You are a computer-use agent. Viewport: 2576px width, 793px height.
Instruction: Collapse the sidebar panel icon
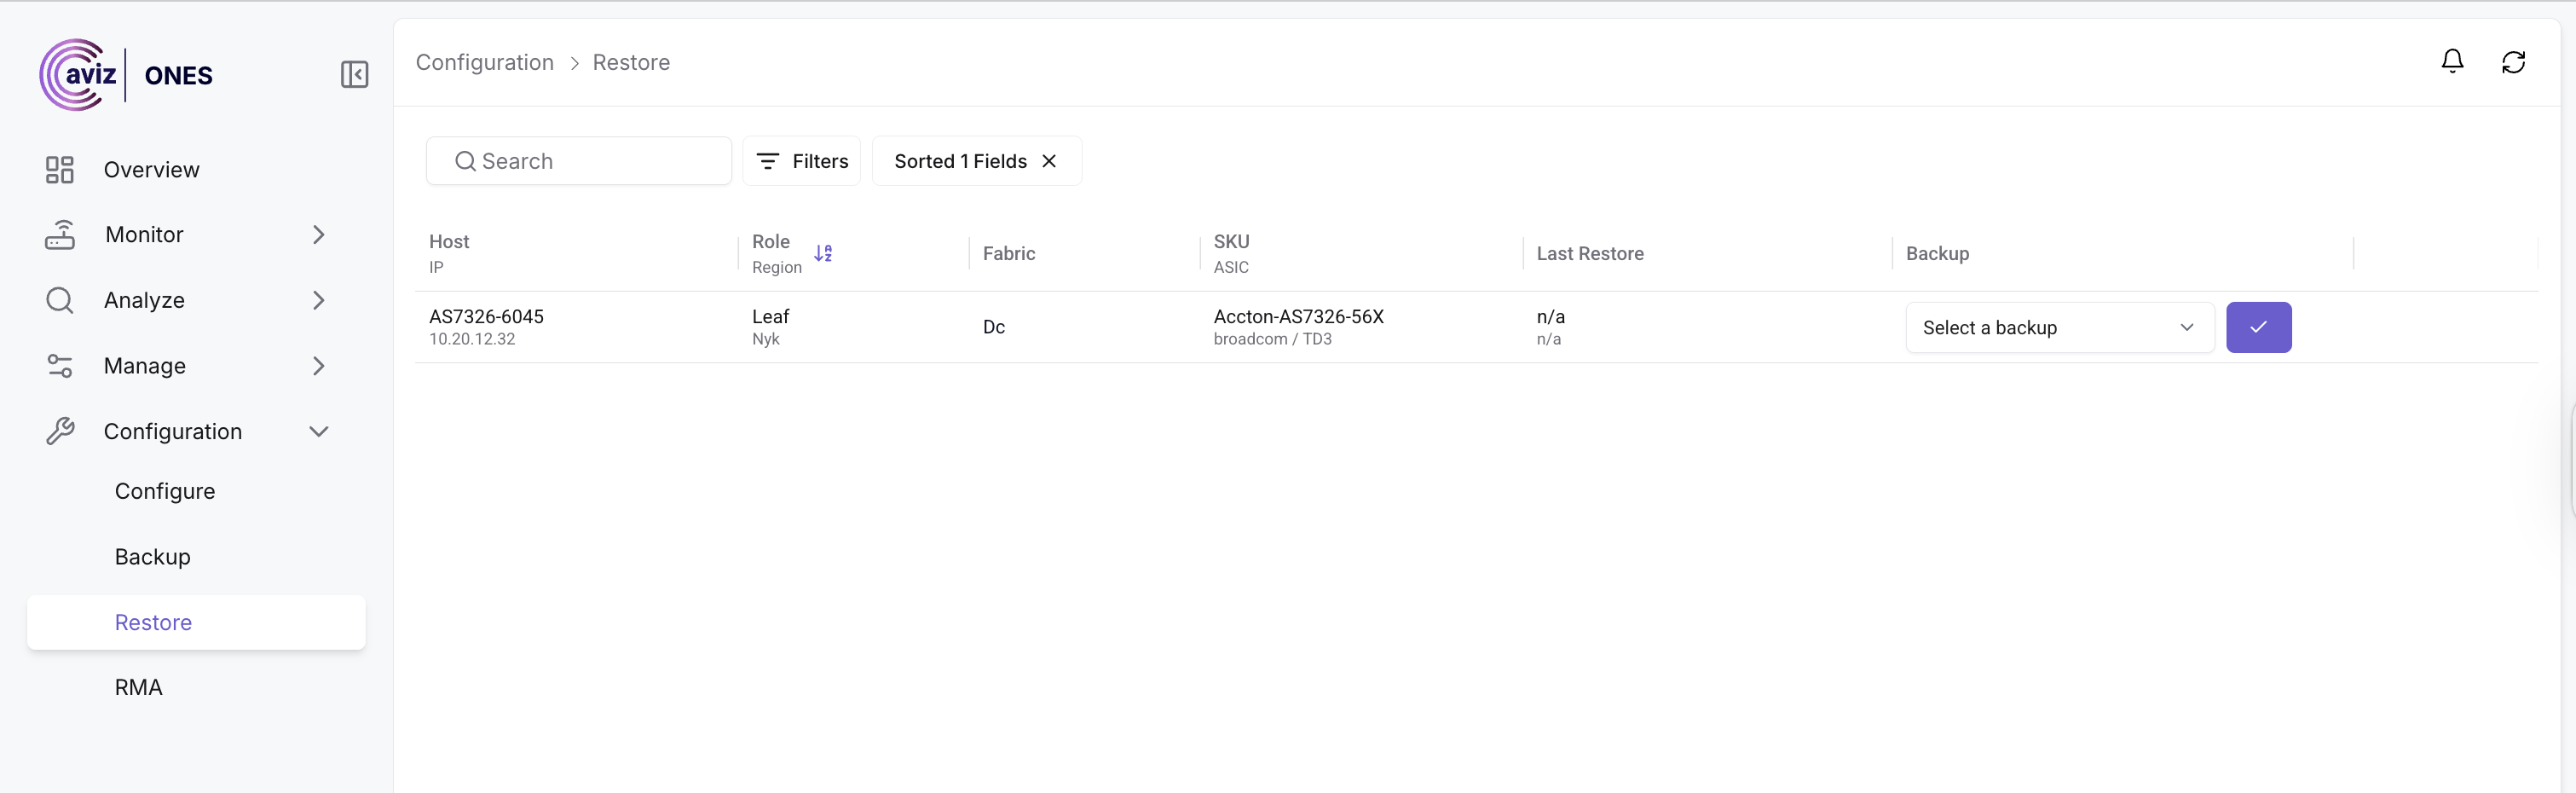(354, 75)
